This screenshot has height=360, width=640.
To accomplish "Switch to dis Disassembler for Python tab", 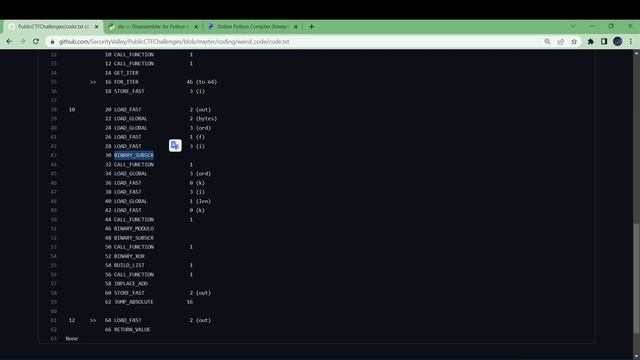I will [153, 27].
